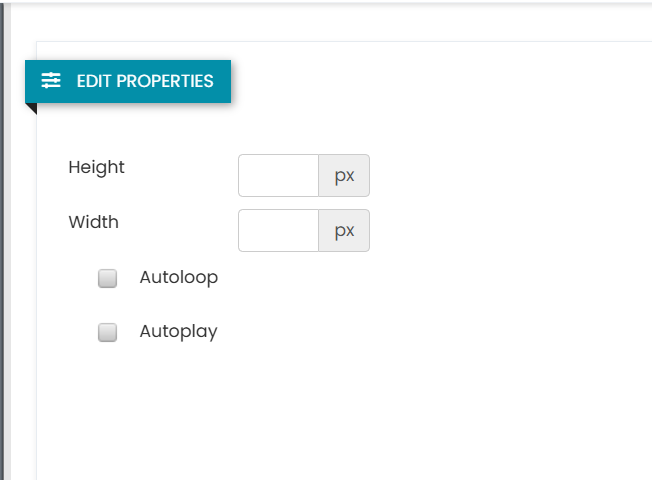Click the light gray strip beside the panel

click(x=7, y=241)
